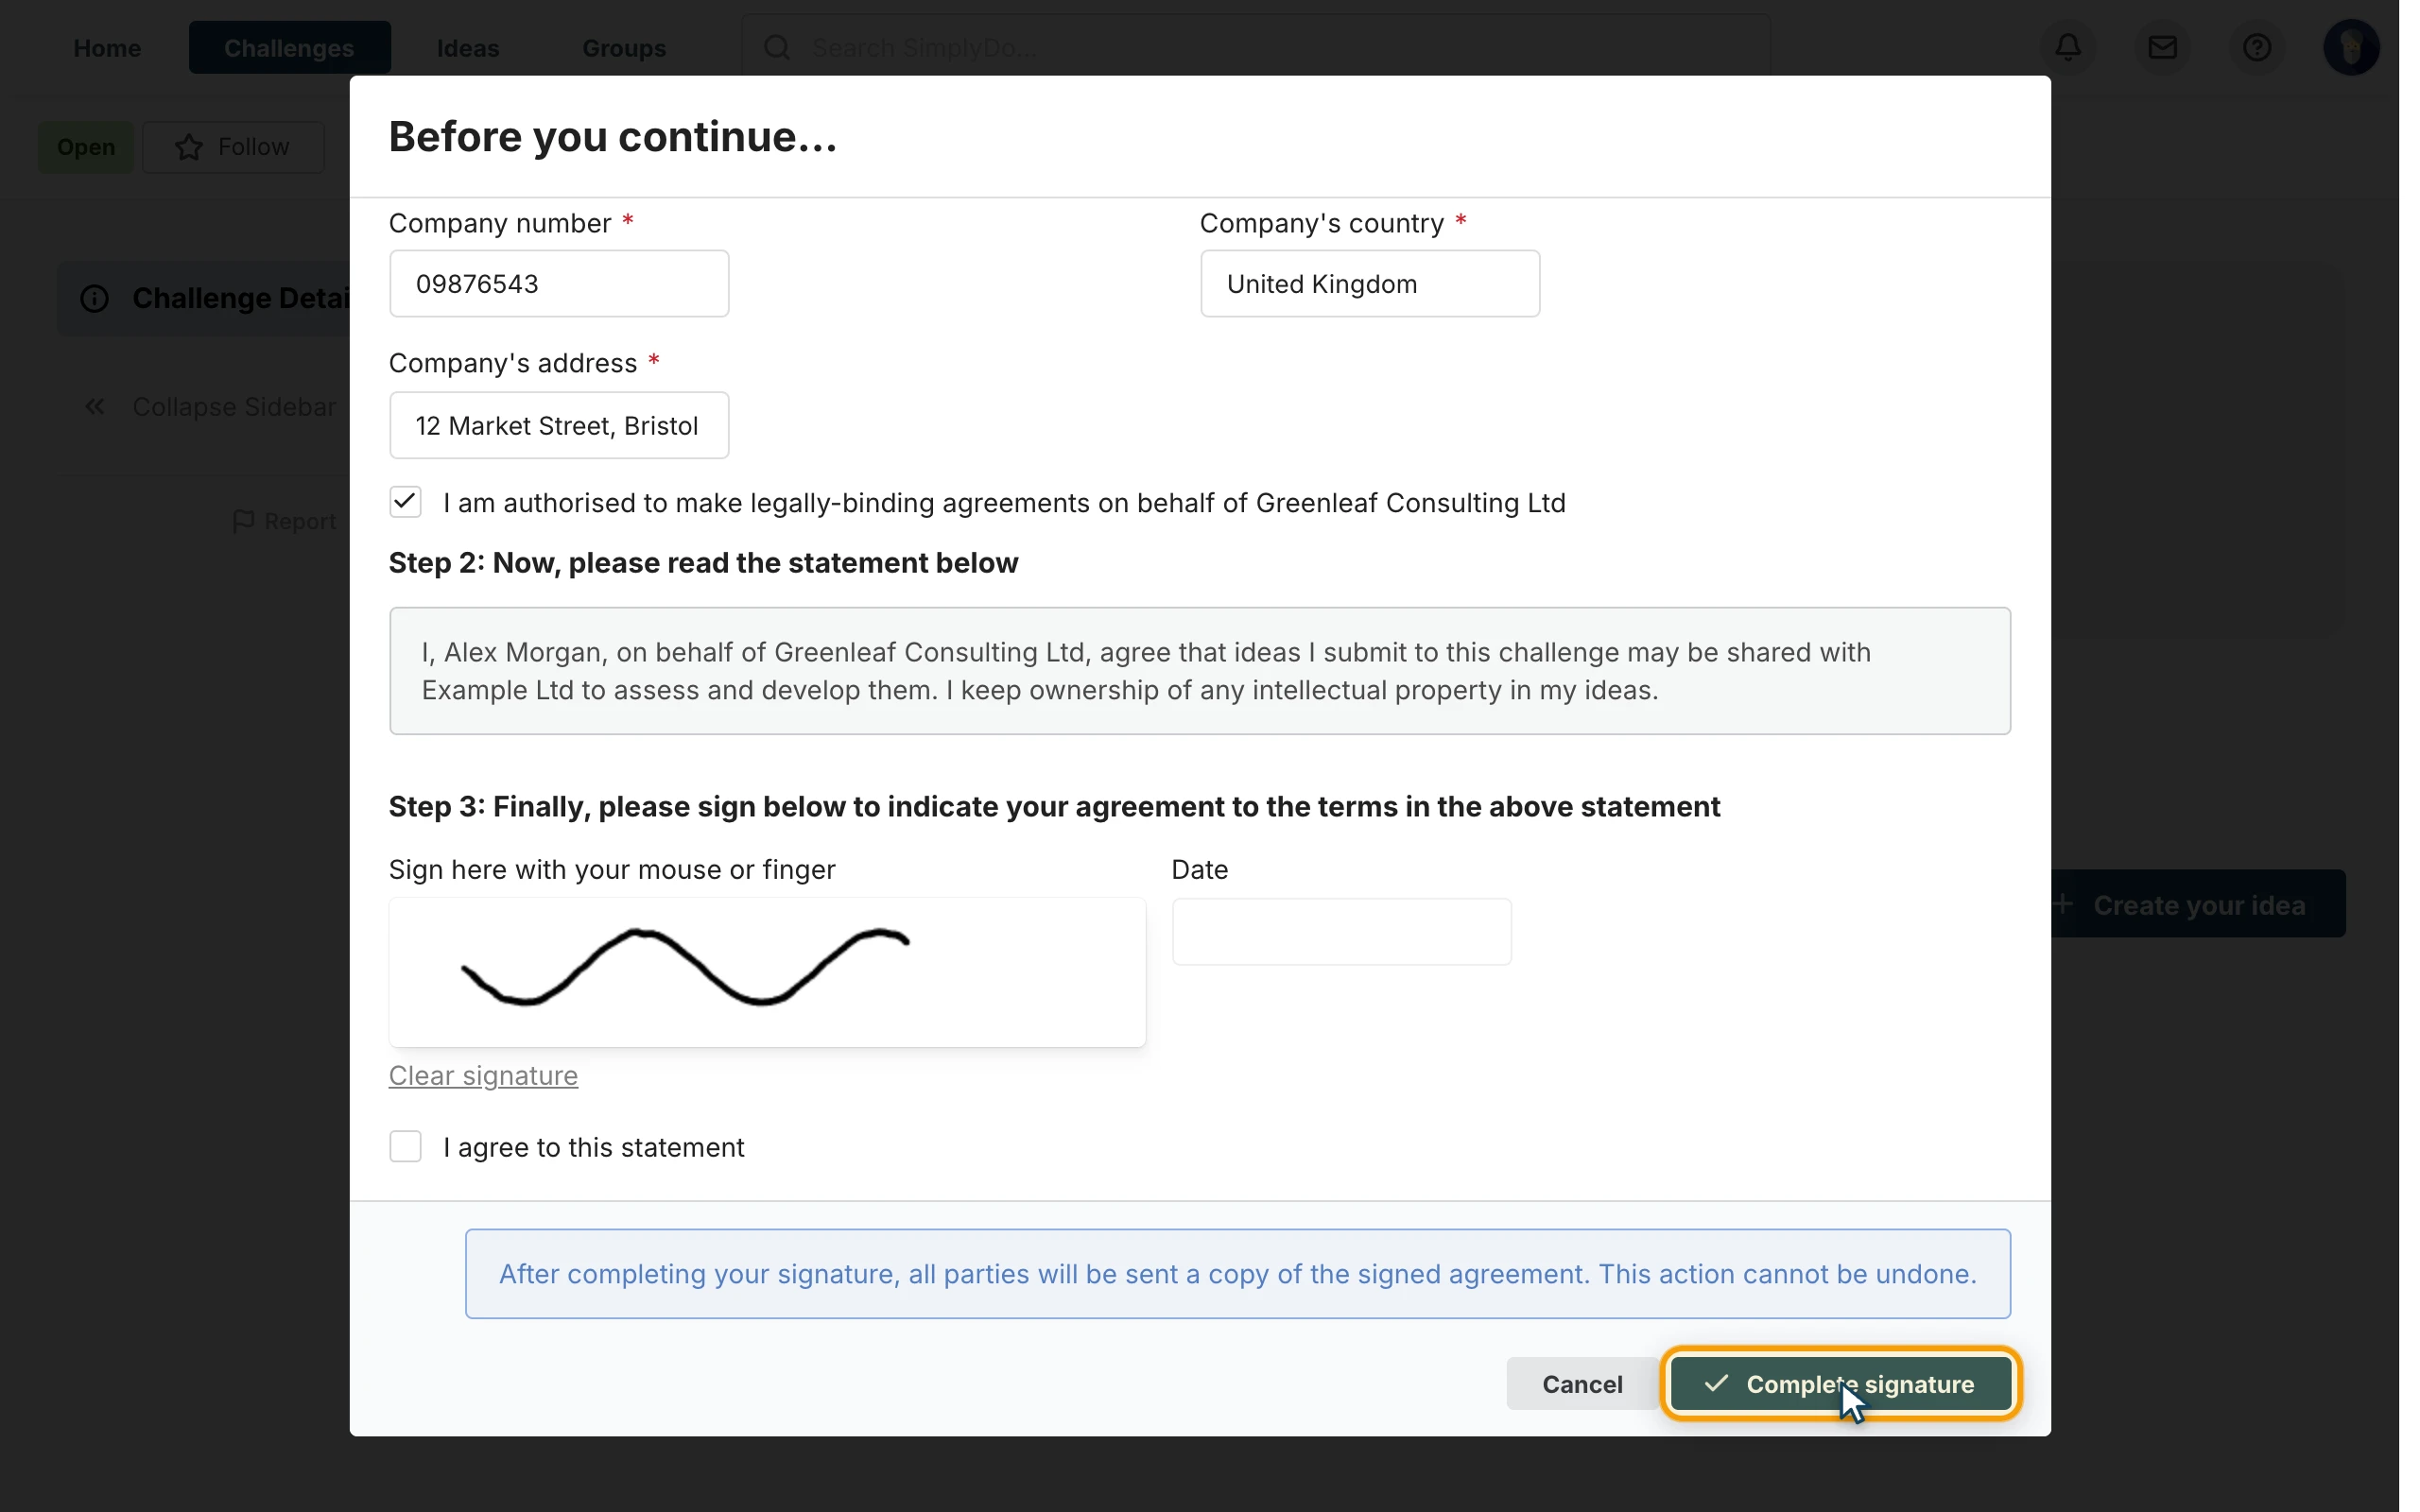Open the Groups tab

click(x=624, y=47)
